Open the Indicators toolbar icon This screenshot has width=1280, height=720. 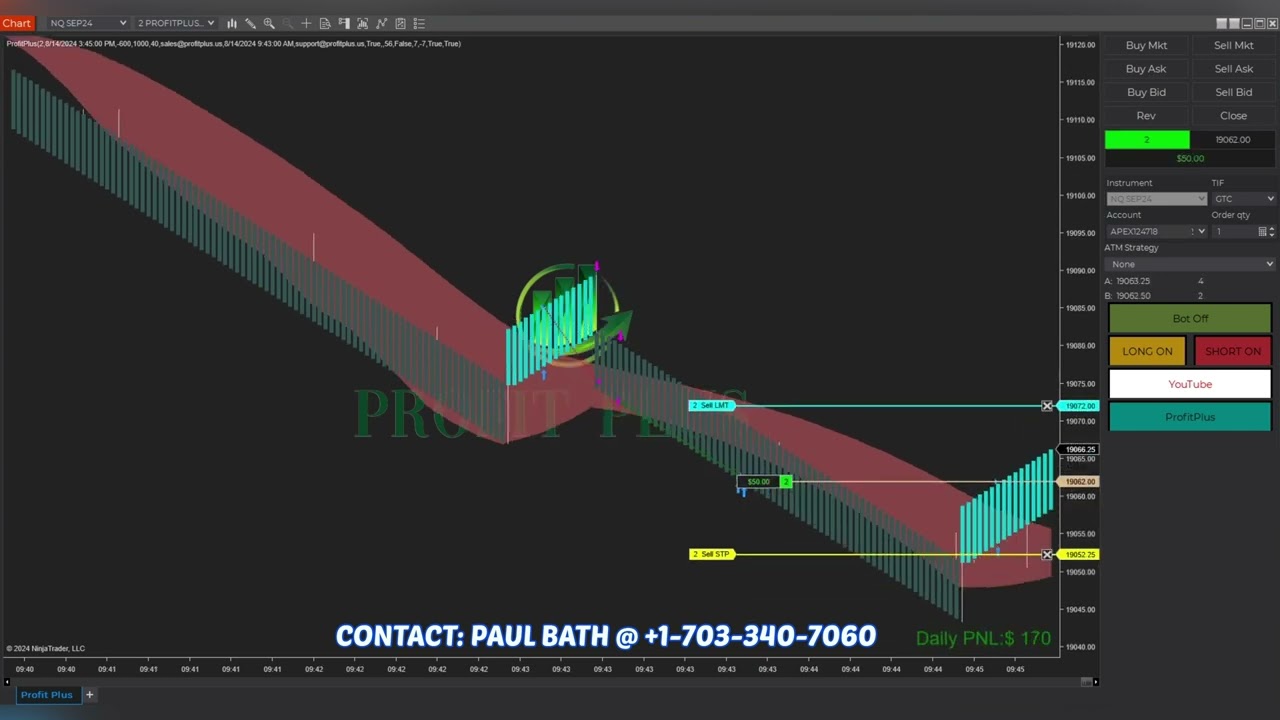coord(381,23)
